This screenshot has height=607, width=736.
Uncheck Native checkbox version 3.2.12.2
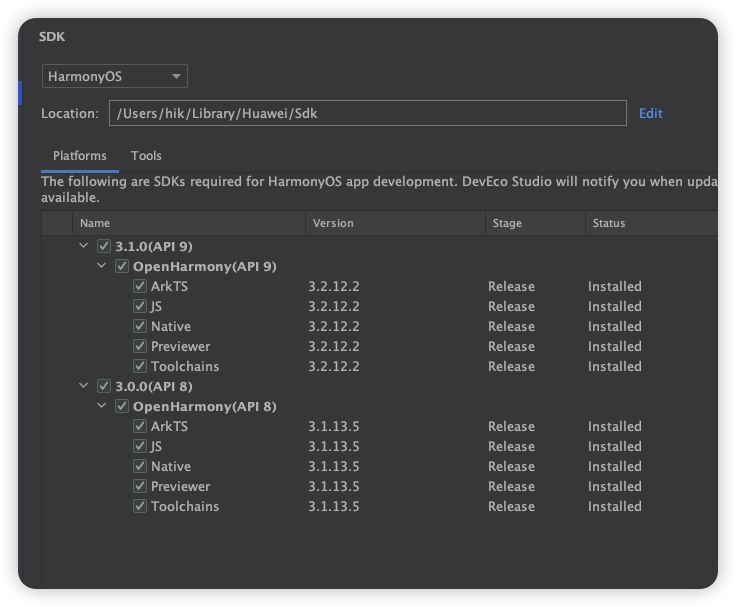point(139,326)
